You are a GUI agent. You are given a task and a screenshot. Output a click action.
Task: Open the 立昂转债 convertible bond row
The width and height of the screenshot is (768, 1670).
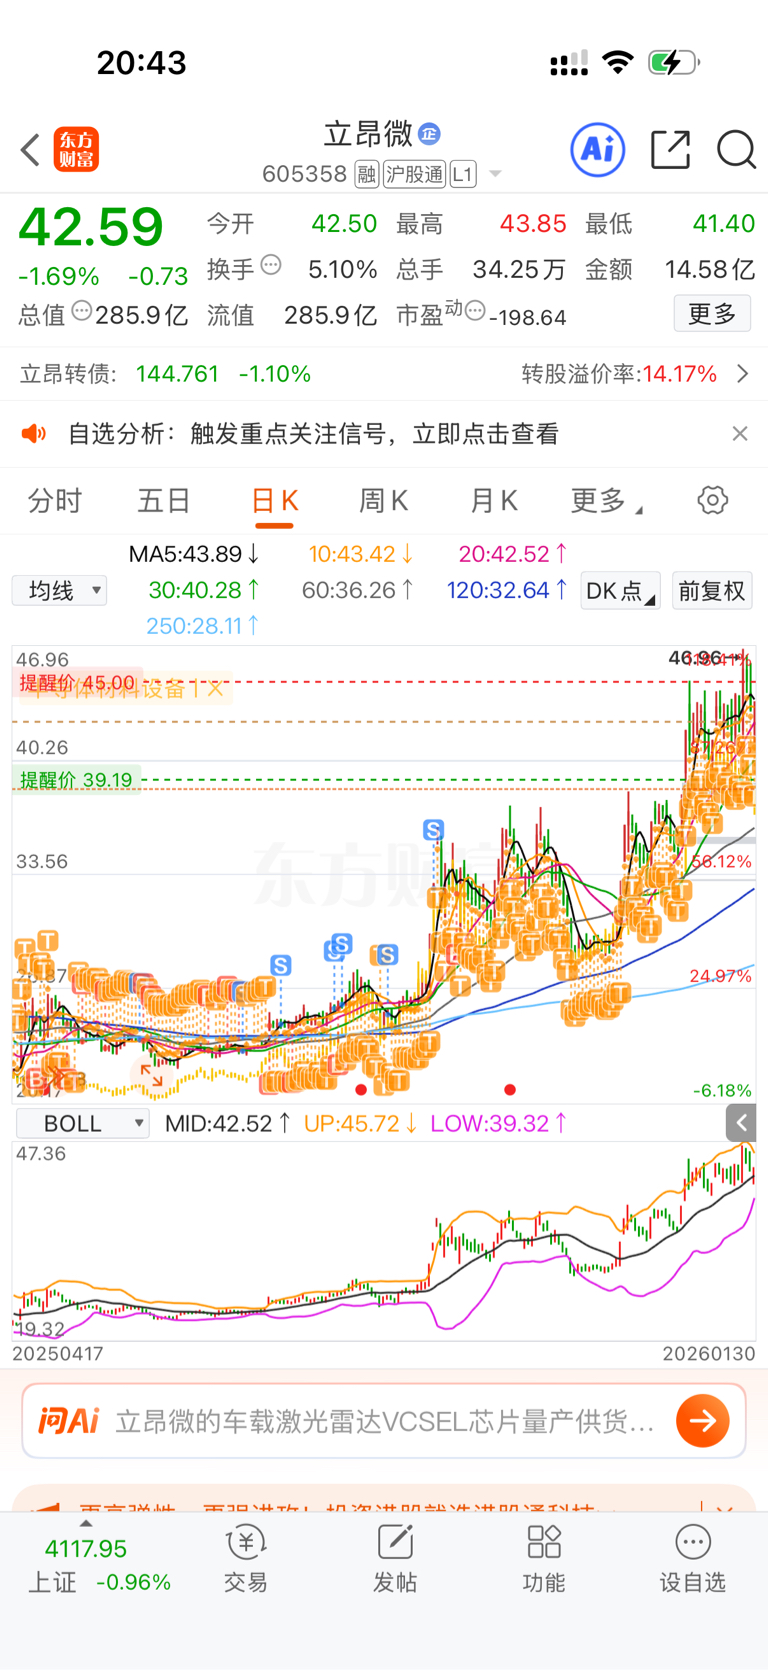coord(384,374)
